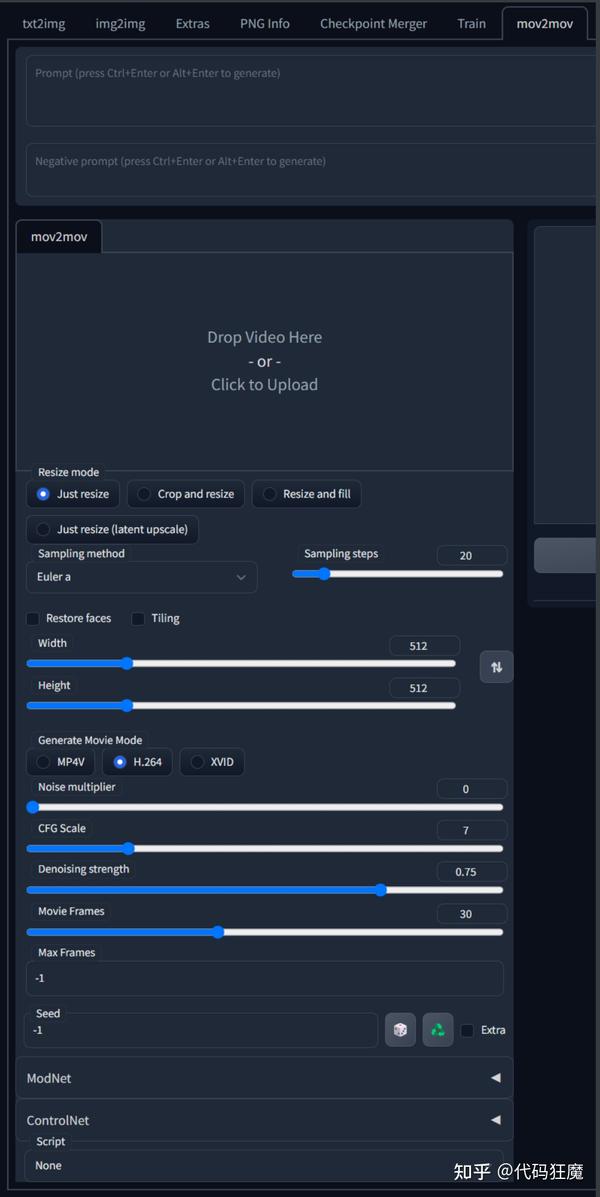Open the Checkpoint Merger tab
600x1197 pixels.
coord(373,23)
